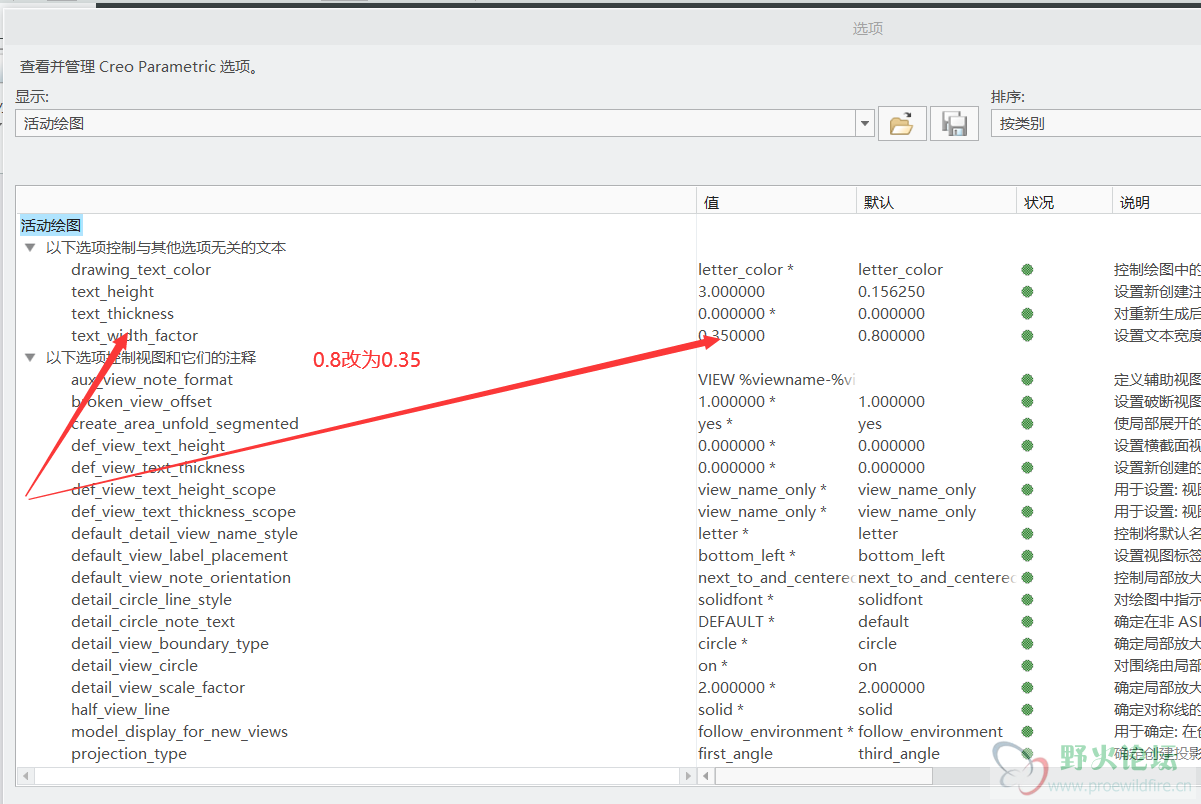Screen dimensions: 1201x804
Task: Click the 状况 column header
Action: point(1064,202)
